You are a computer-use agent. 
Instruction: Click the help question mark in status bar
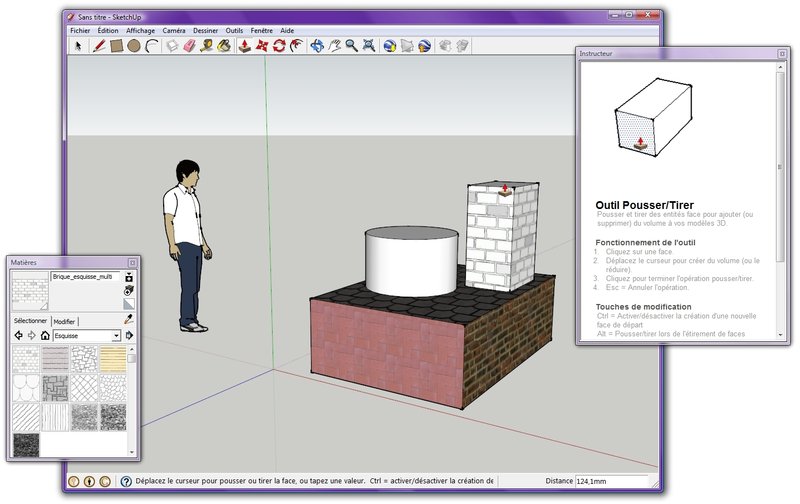[126, 481]
